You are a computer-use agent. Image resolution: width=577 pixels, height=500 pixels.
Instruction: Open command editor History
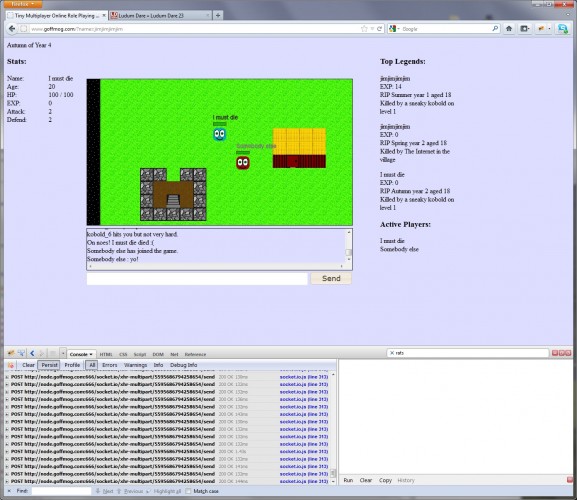point(406,480)
